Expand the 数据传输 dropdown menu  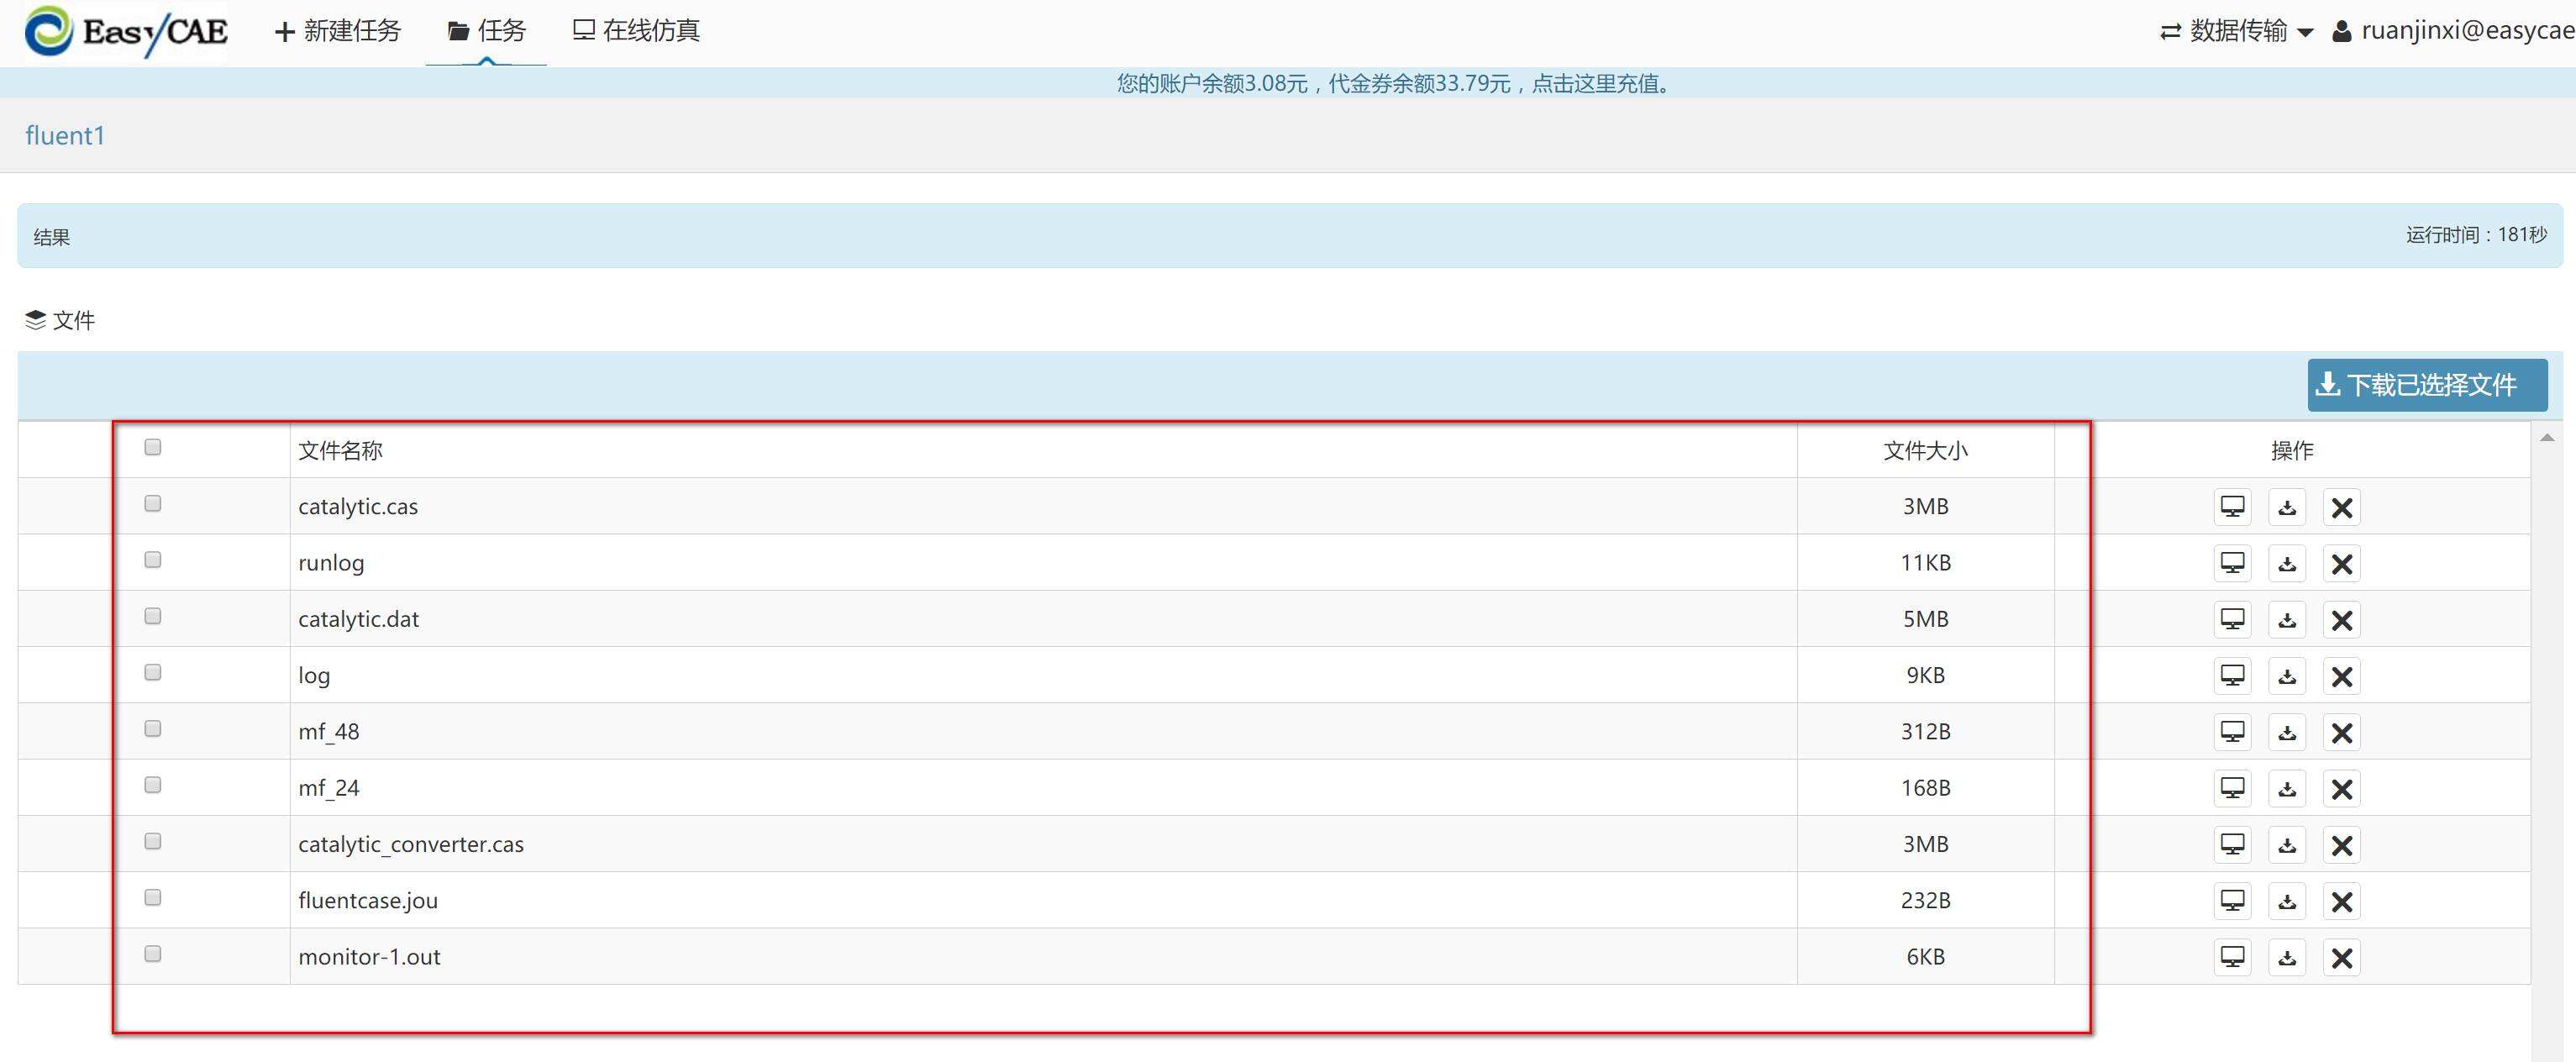pyautogui.click(x=2237, y=31)
